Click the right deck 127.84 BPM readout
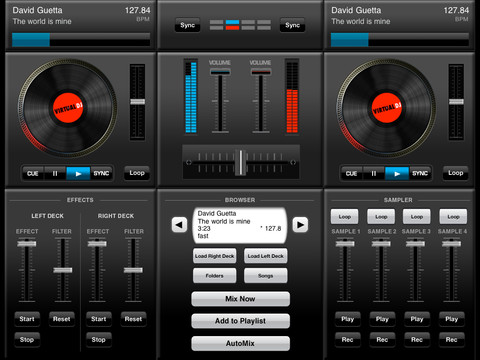This screenshot has width=480, height=360. tap(456, 10)
